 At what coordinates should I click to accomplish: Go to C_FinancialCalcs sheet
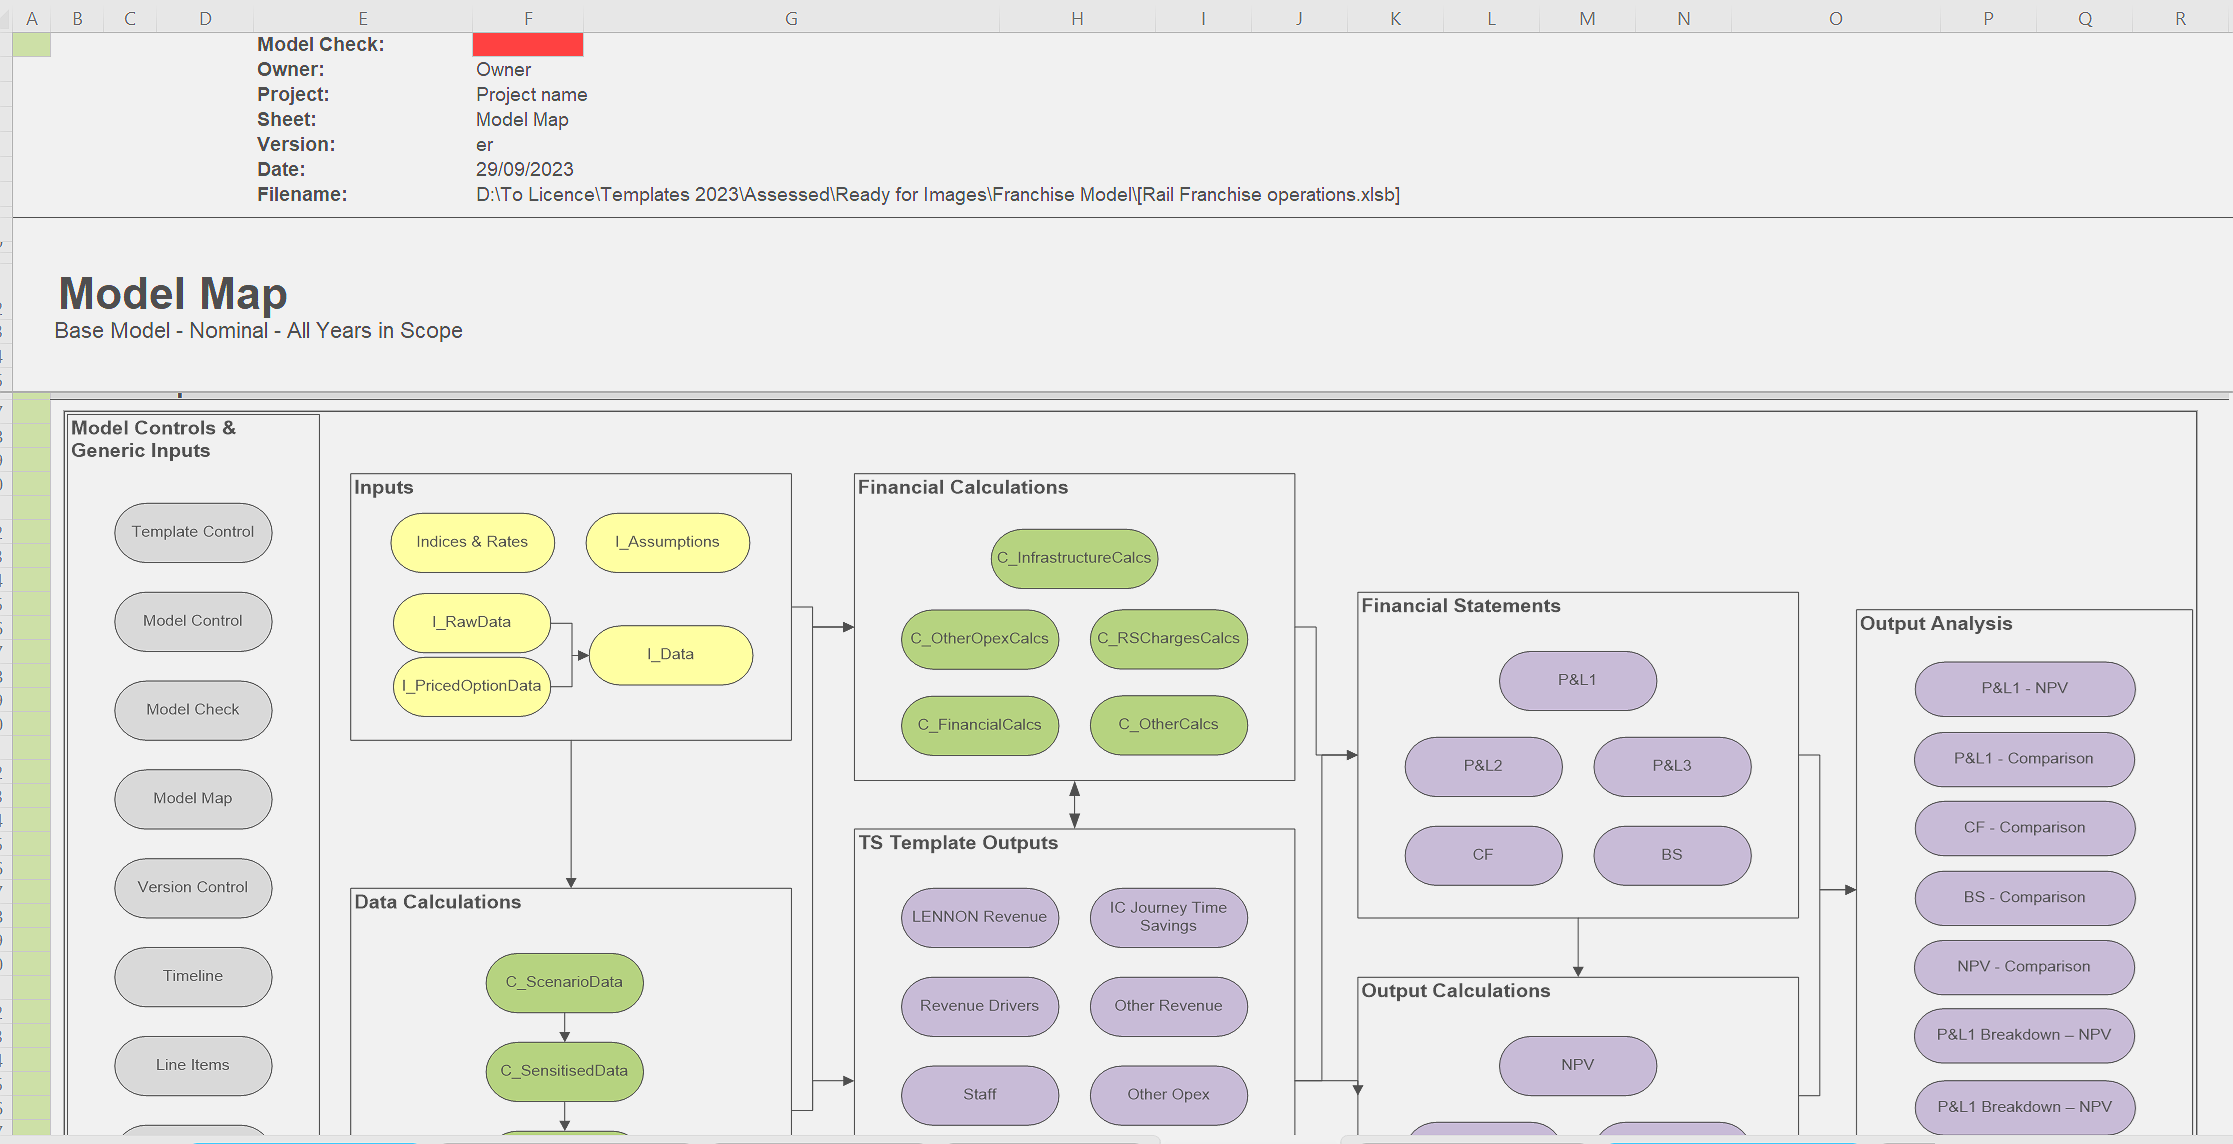click(x=980, y=725)
